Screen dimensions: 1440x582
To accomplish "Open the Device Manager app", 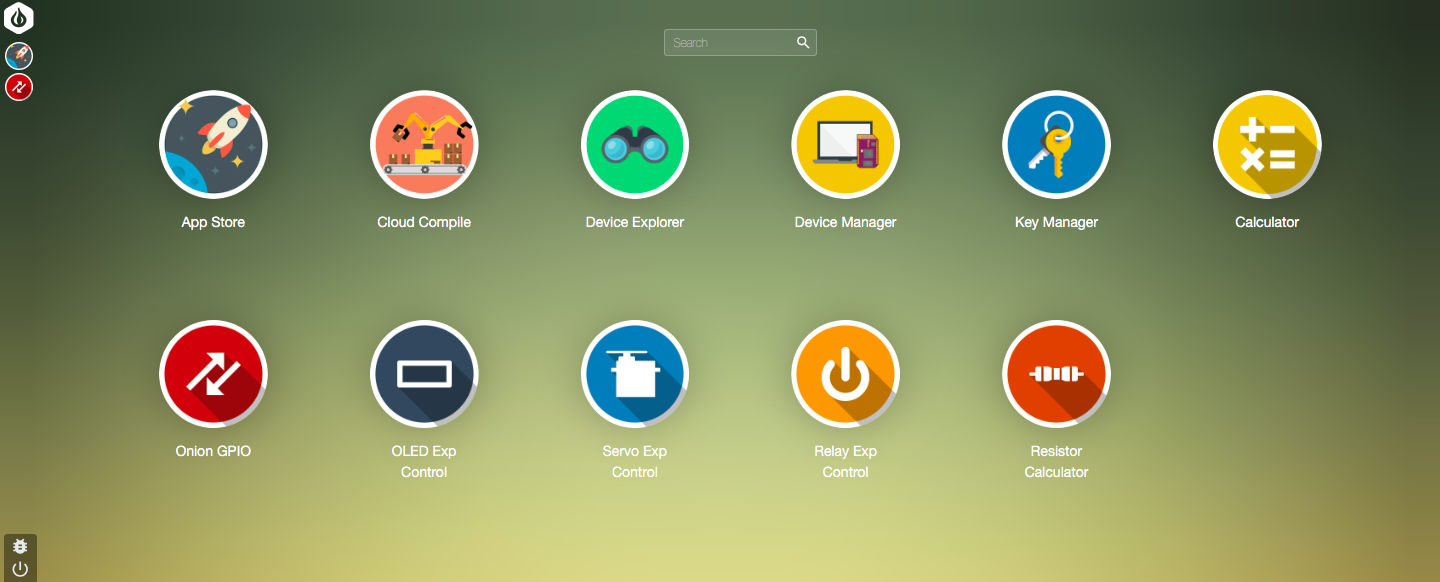I will point(846,145).
